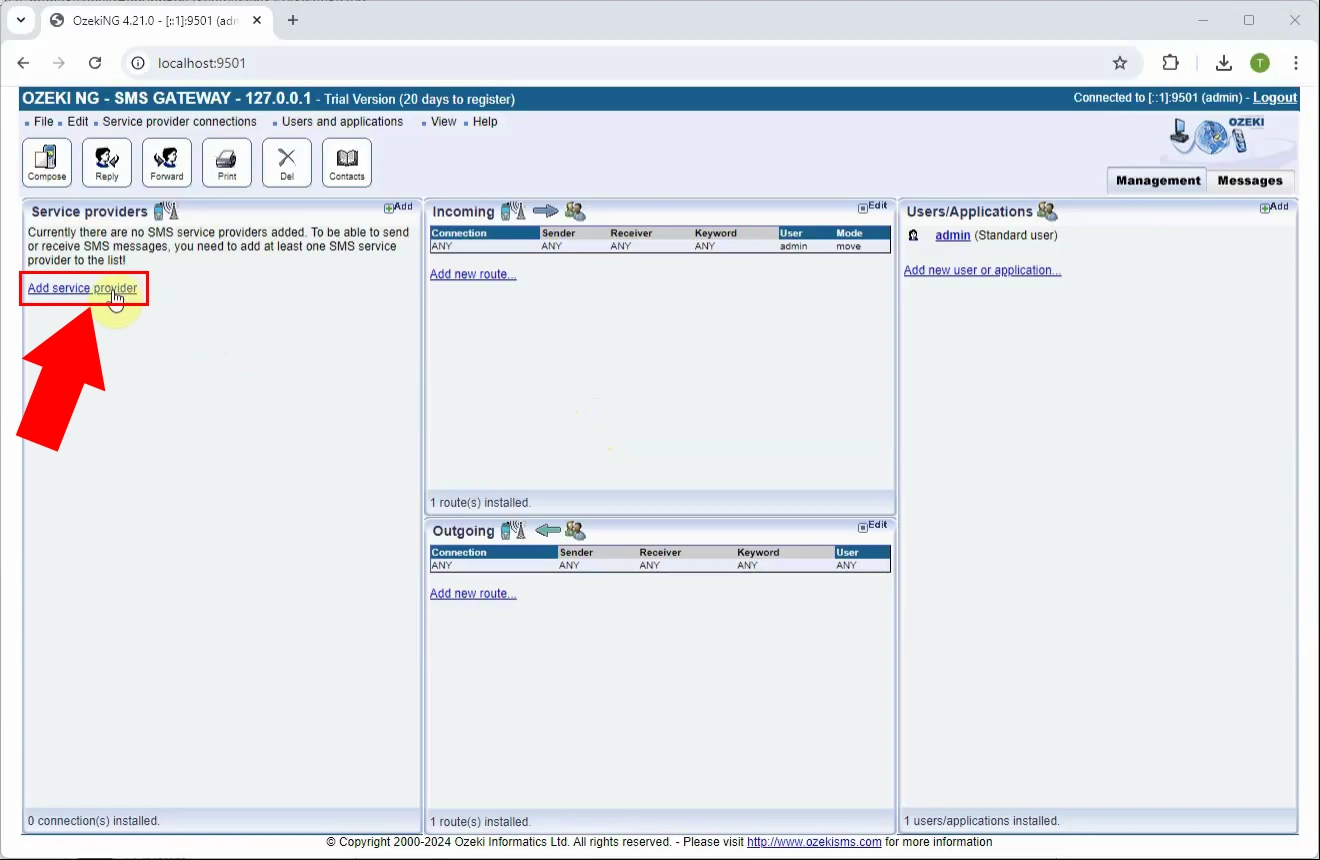The height and width of the screenshot is (860, 1320).
Task: Open browser downloads icon
Action: click(1223, 63)
